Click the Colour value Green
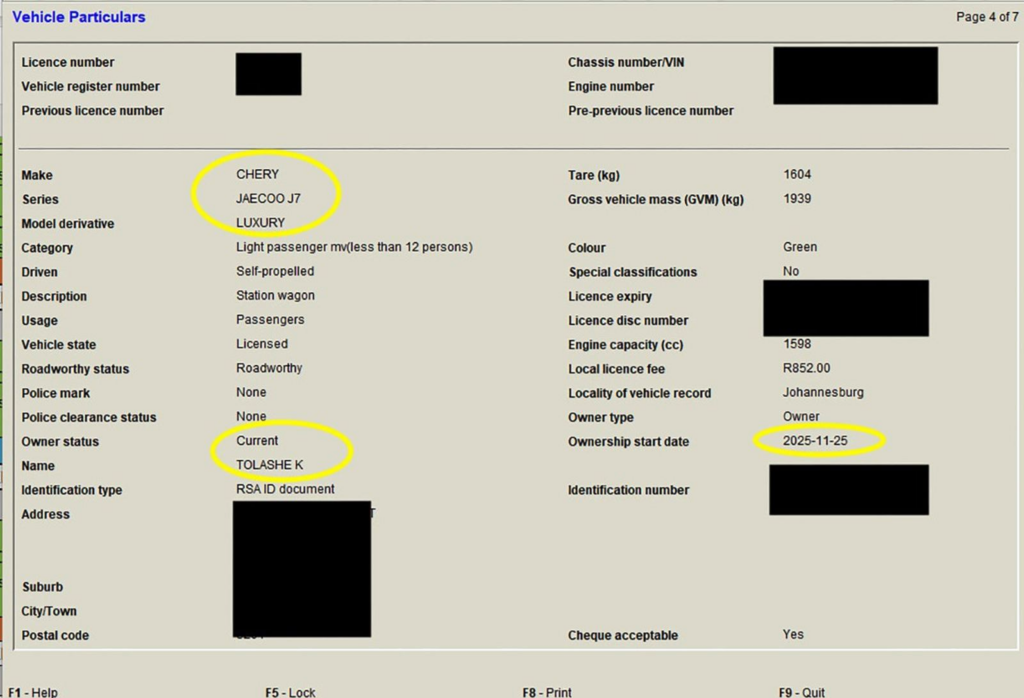1024x698 pixels. point(800,247)
